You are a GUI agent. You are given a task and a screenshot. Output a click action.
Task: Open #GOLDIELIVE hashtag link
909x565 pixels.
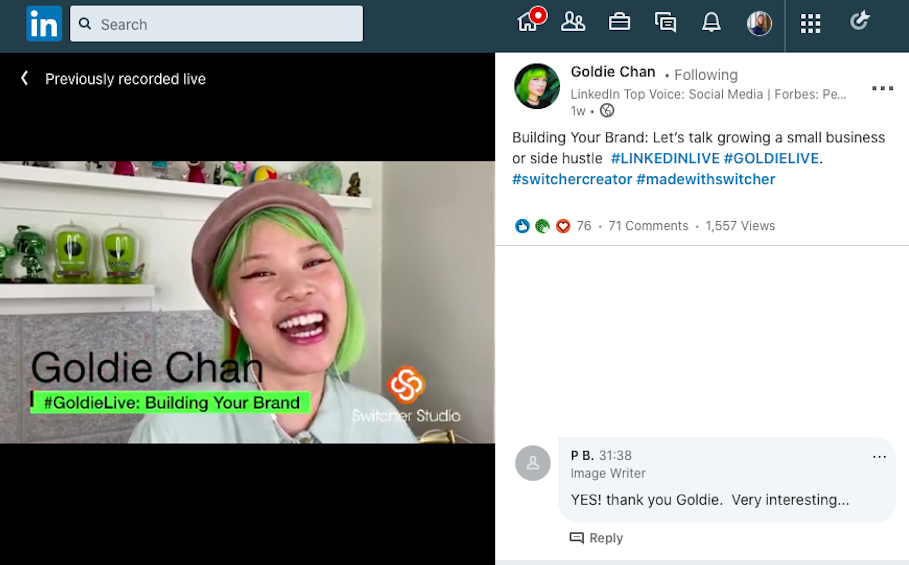click(771, 158)
